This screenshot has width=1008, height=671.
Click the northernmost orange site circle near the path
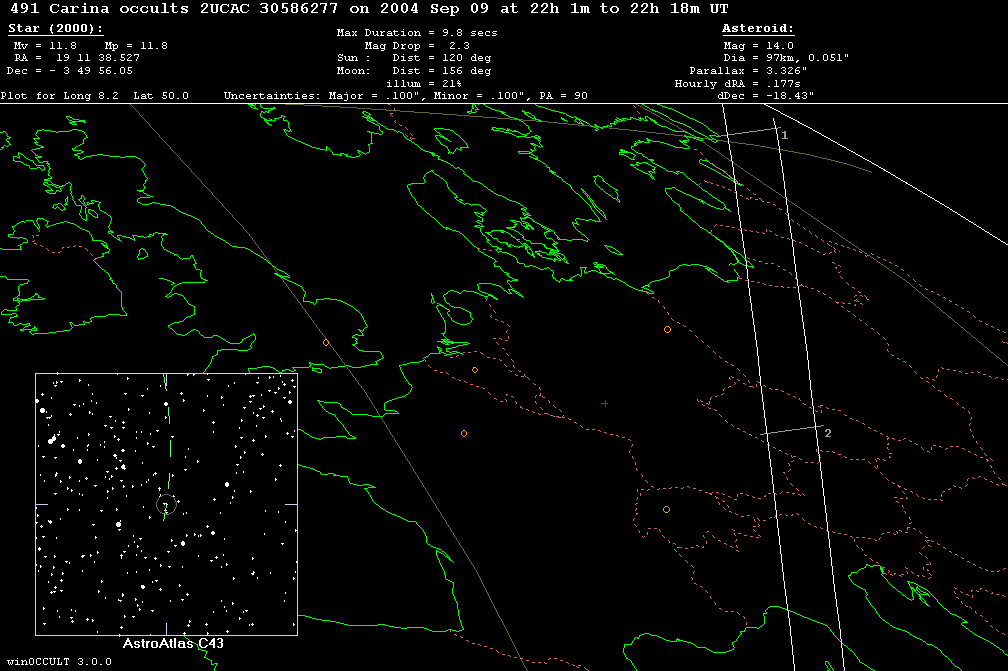click(x=667, y=329)
